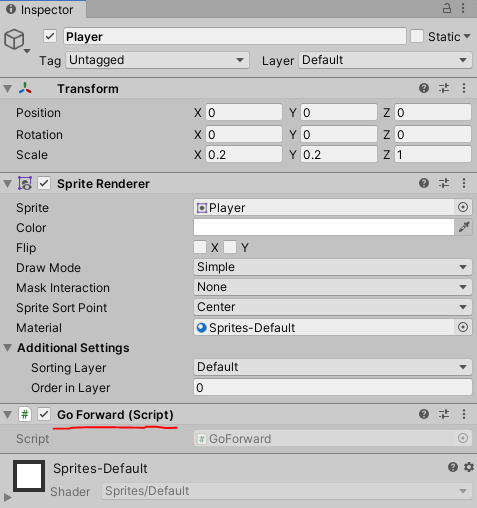Click the Sprites-Default material preview thumbnail
This screenshot has width=477, height=508.
(x=29, y=476)
